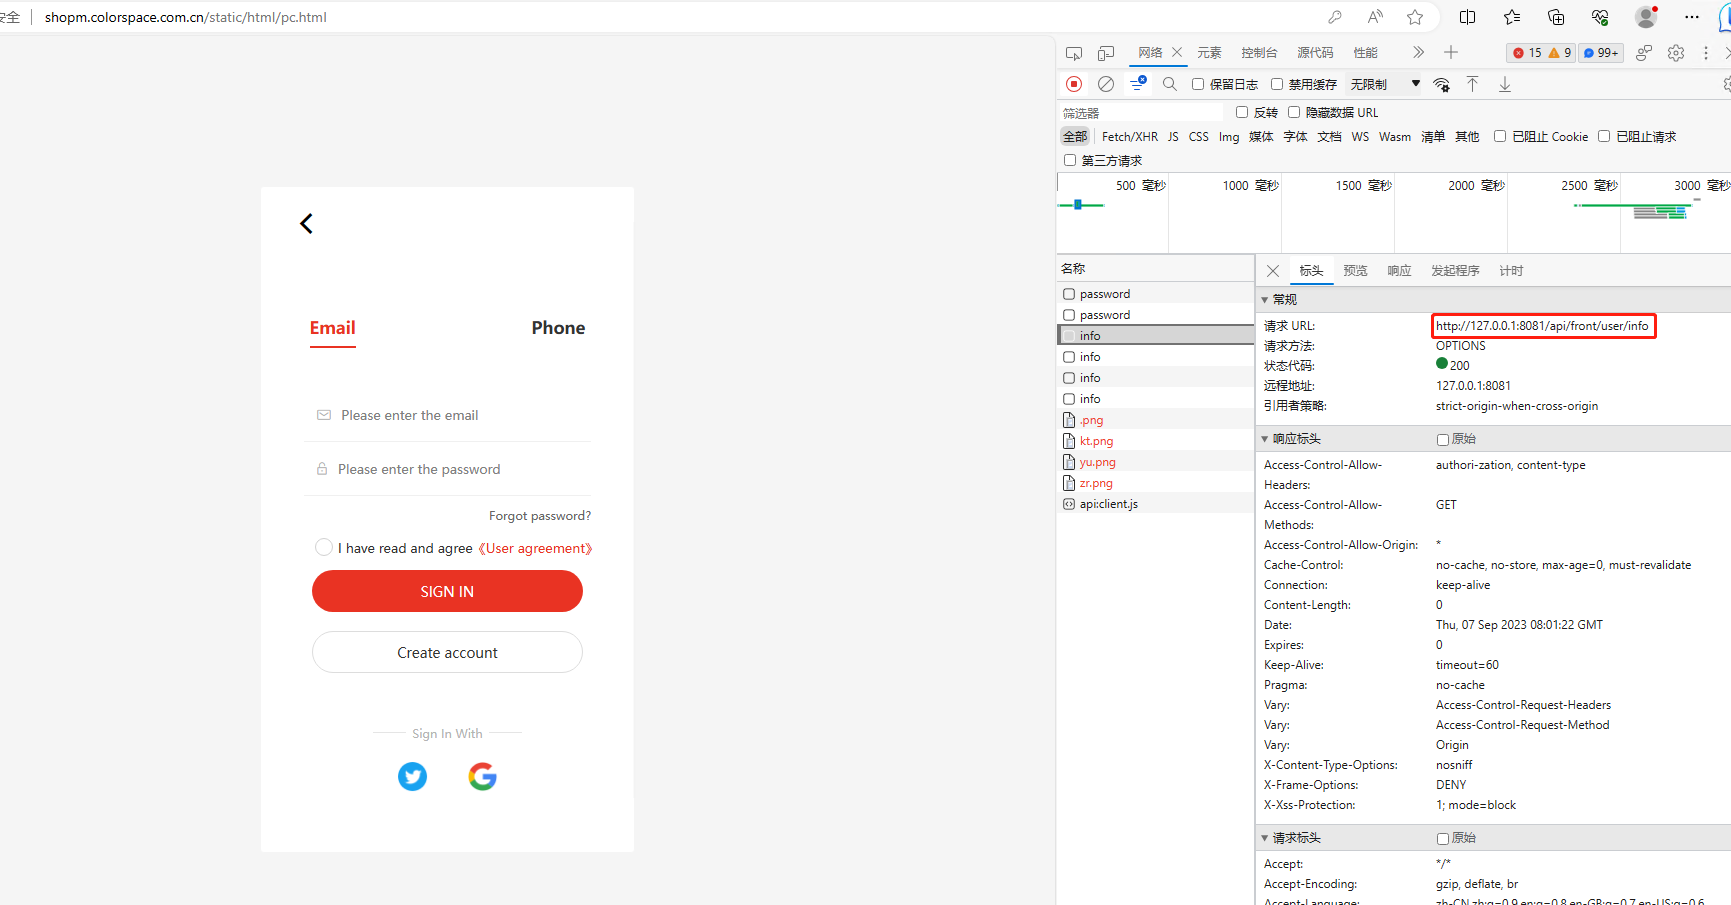Enable 禁用缓存 checkbox
This screenshot has height=905, width=1731.
pyautogui.click(x=1277, y=84)
